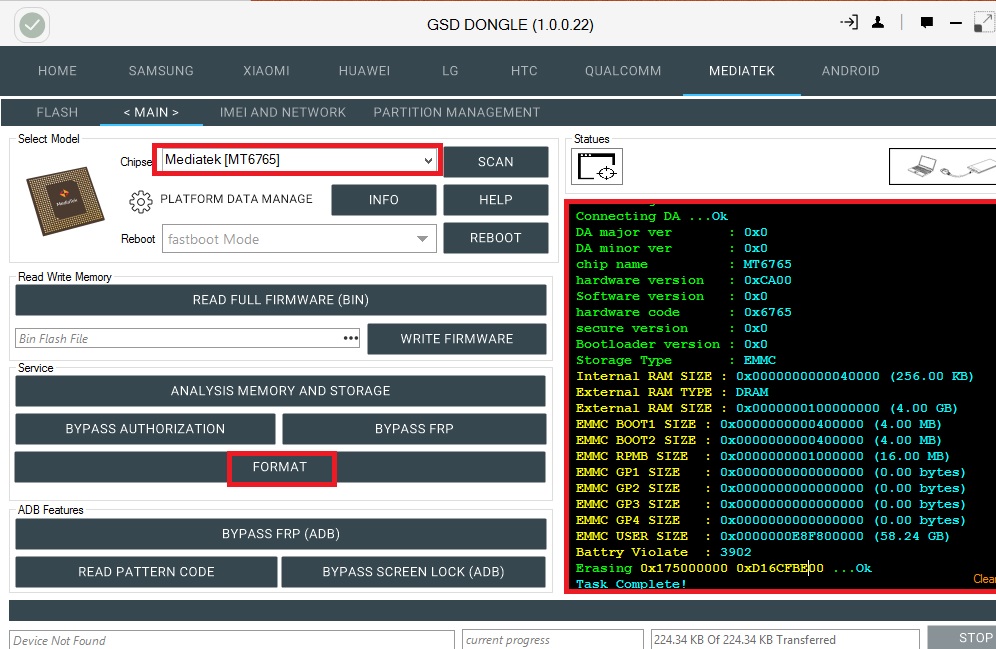Click the 'EMMC USER SIZE' log line
This screenshot has width=996, height=649.
coord(763,536)
